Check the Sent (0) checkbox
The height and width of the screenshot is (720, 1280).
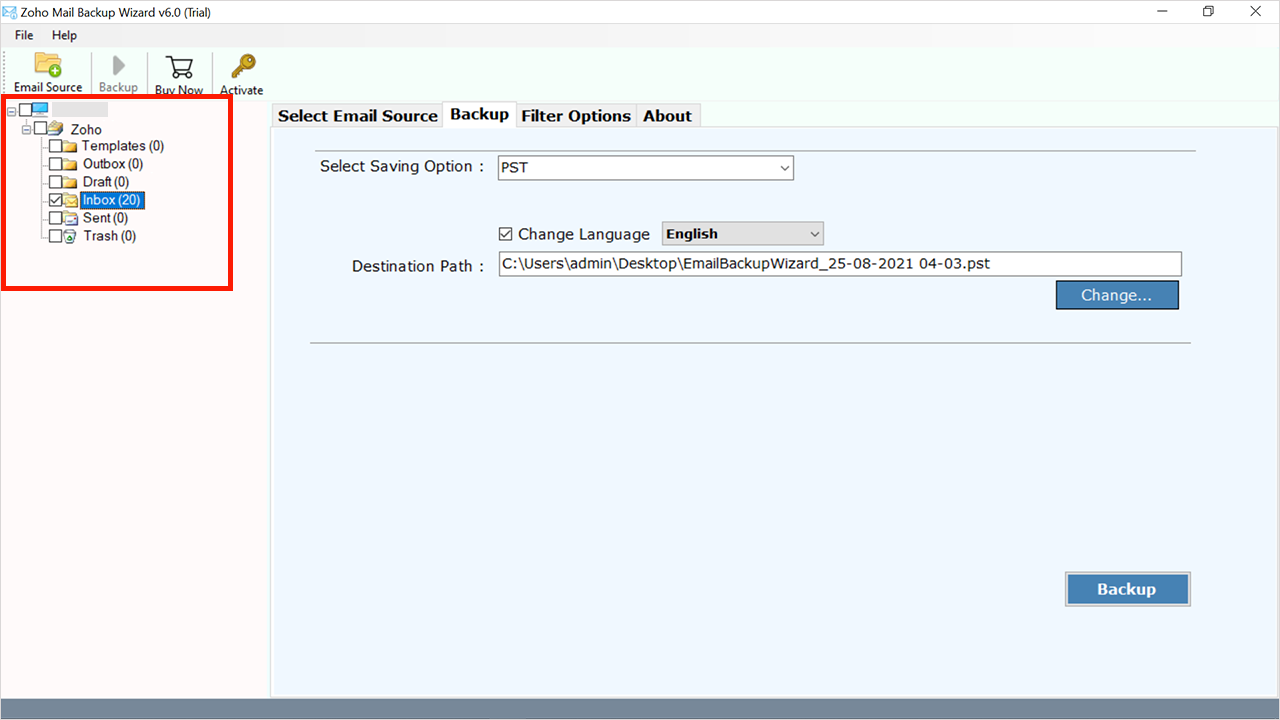56,218
